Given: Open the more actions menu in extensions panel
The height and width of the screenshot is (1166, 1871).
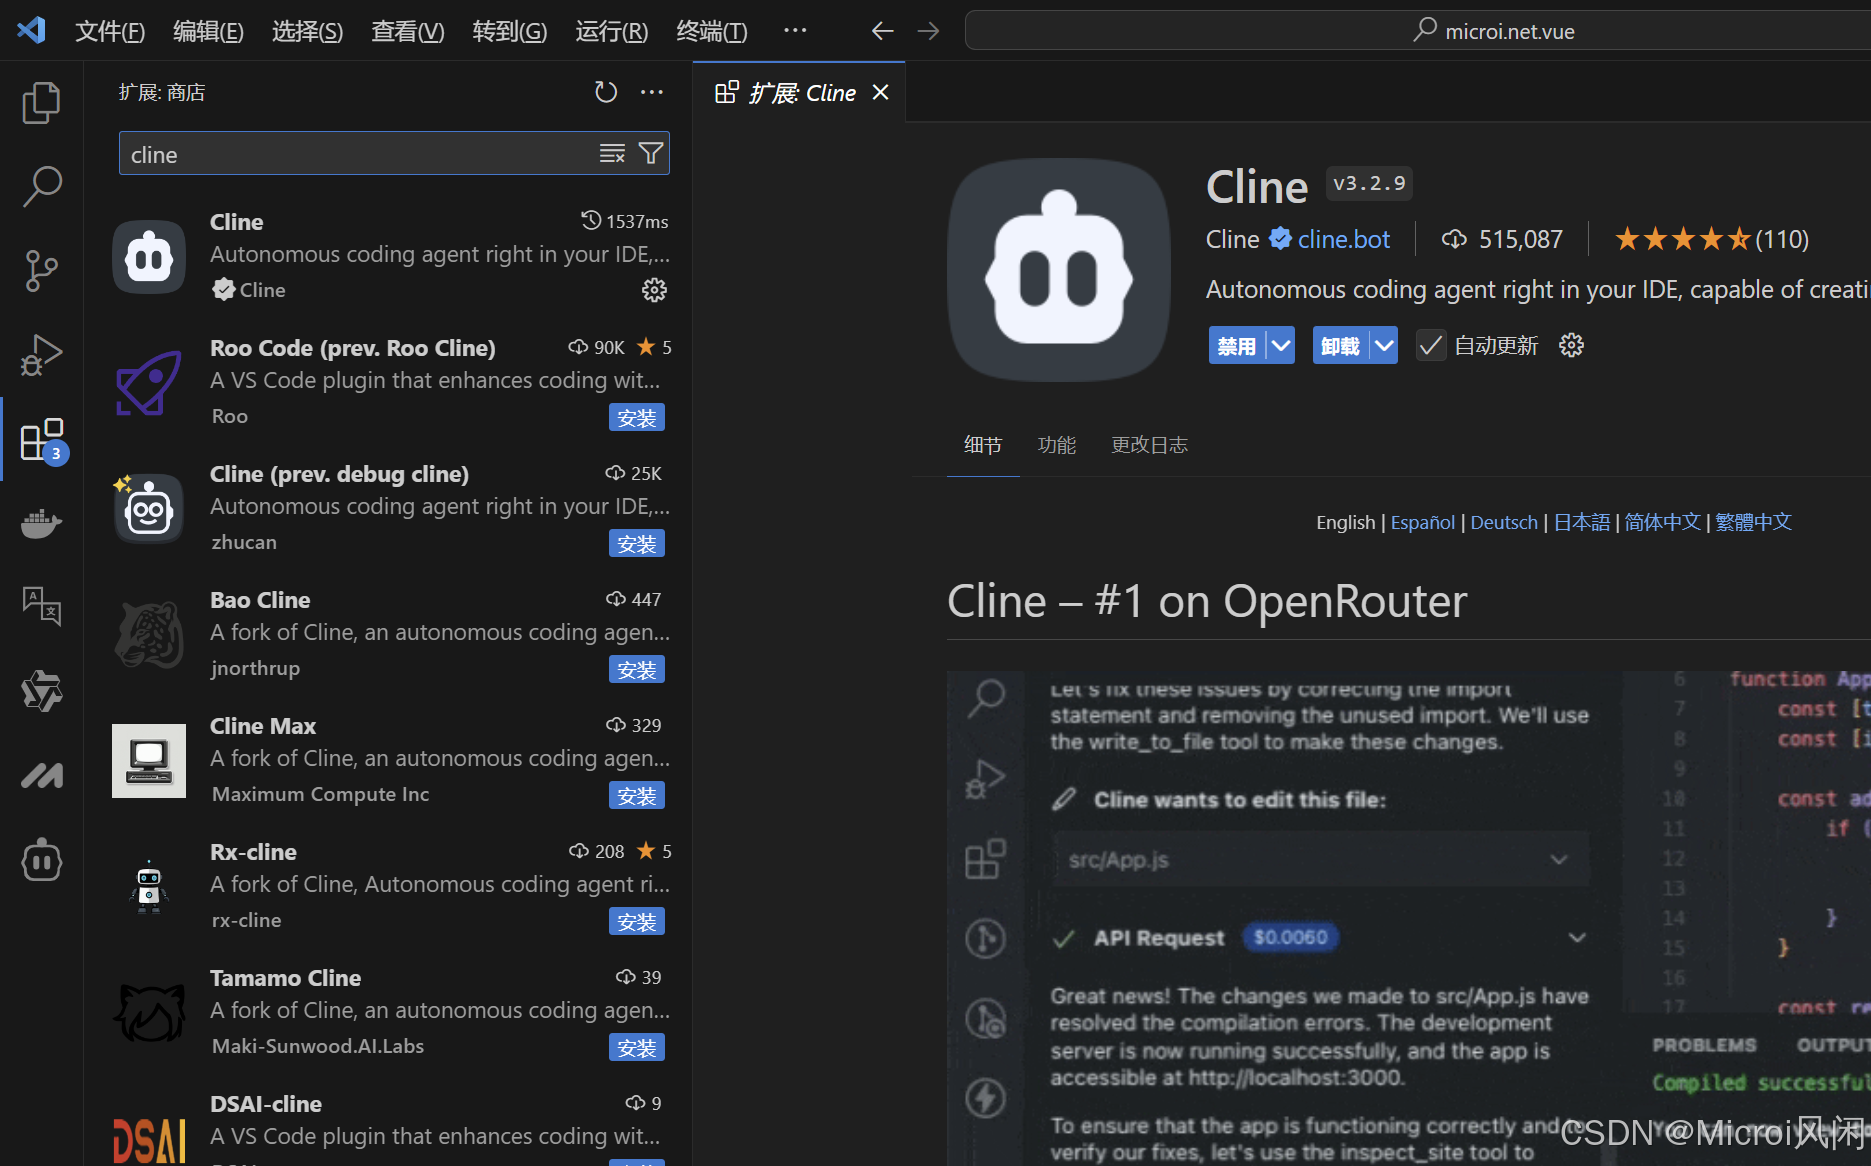Looking at the screenshot, I should (652, 92).
